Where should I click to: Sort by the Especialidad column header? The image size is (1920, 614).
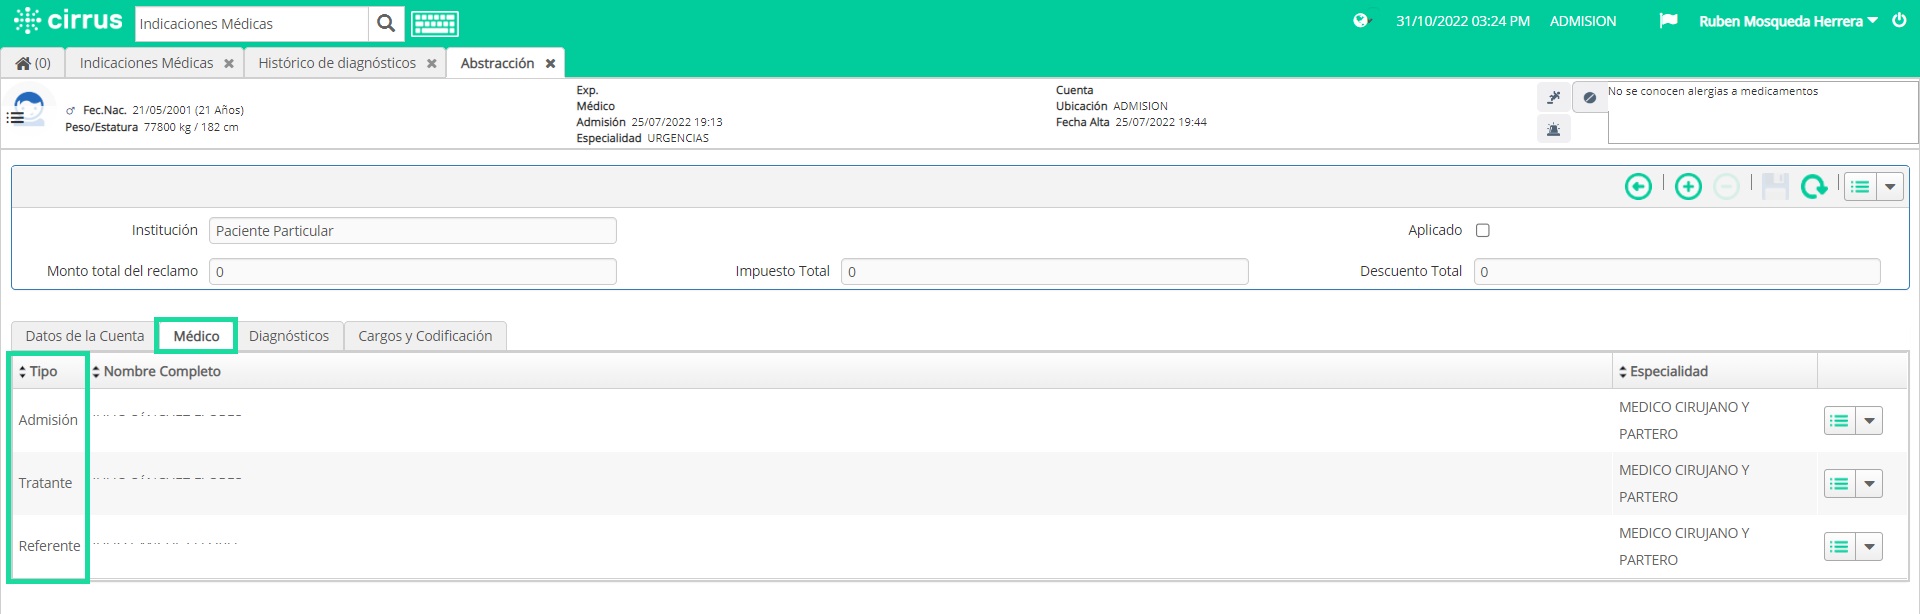click(1668, 371)
